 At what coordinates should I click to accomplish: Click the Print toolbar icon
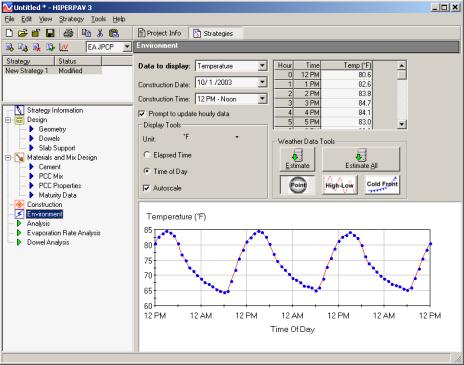click(x=68, y=33)
